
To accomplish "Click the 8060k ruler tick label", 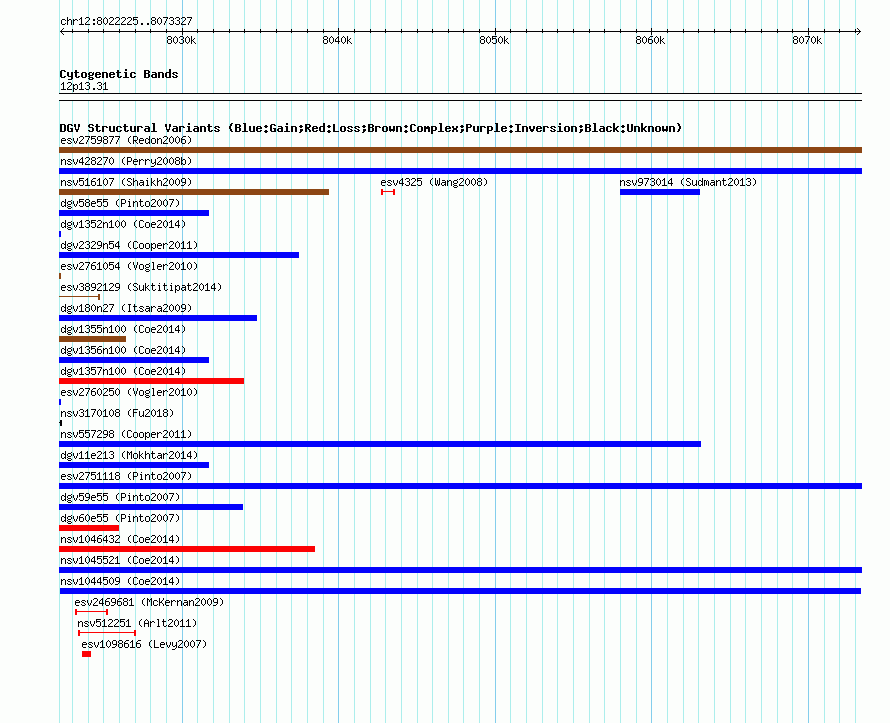I will coord(650,40).
